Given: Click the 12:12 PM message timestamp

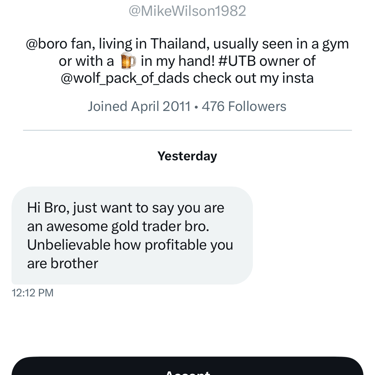Looking at the screenshot, I should (x=33, y=293).
